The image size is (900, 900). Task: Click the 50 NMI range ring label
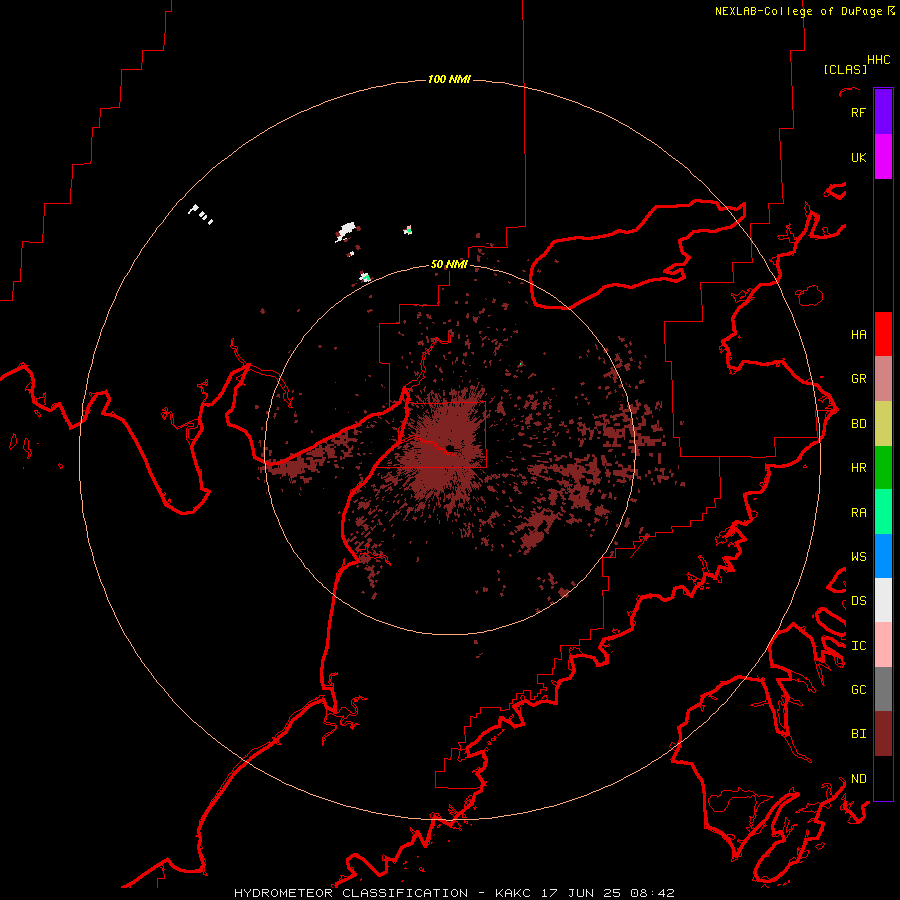coord(449,264)
